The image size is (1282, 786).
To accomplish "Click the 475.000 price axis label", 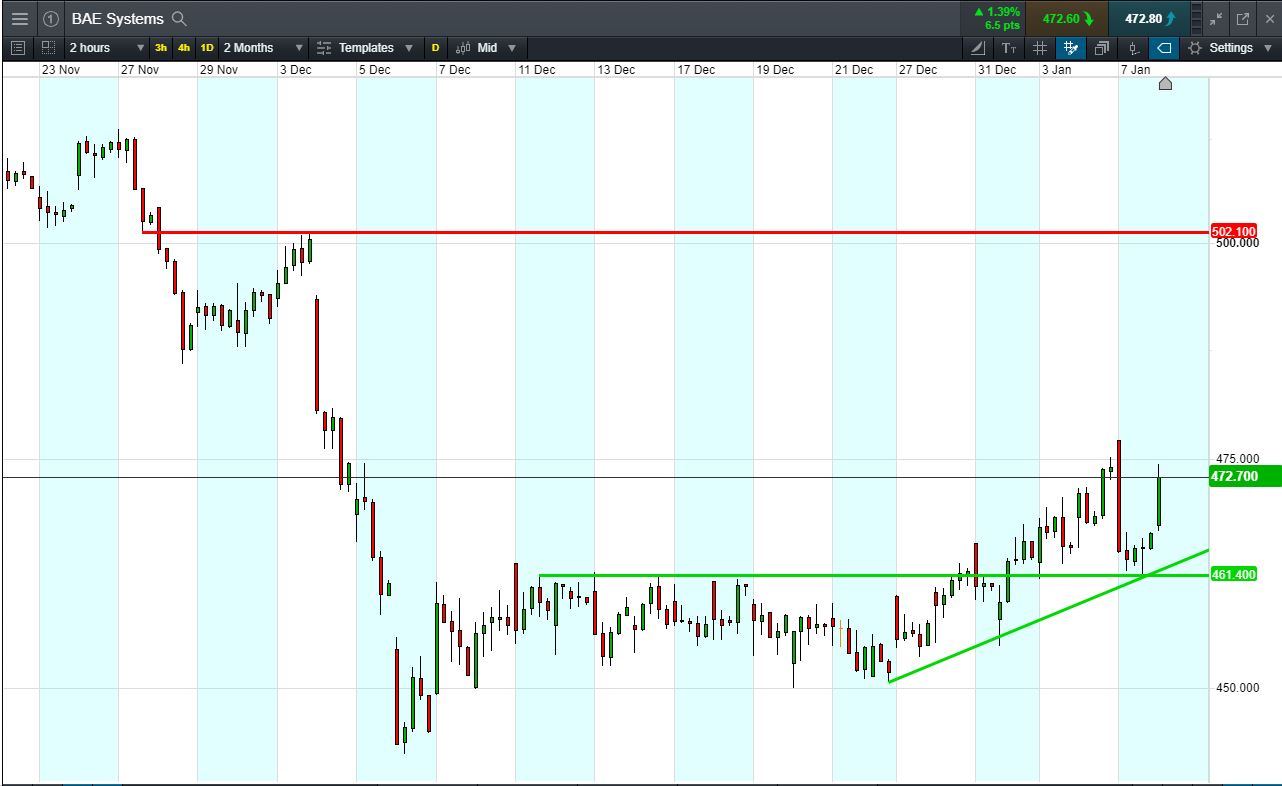I will tap(1236, 460).
